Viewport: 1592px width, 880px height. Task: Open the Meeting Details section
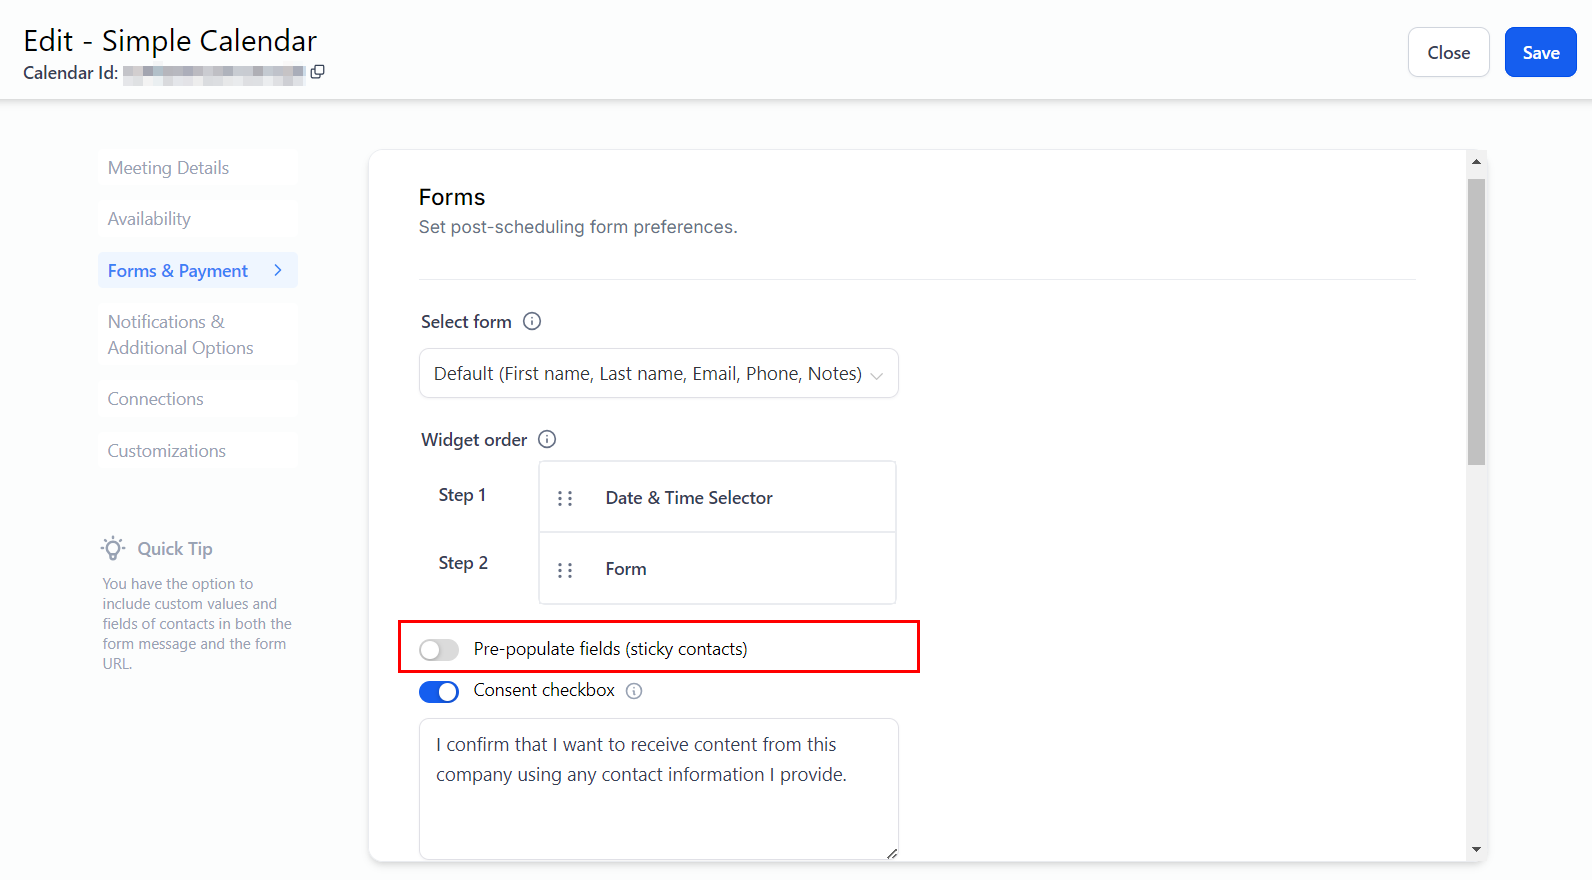[x=168, y=168]
